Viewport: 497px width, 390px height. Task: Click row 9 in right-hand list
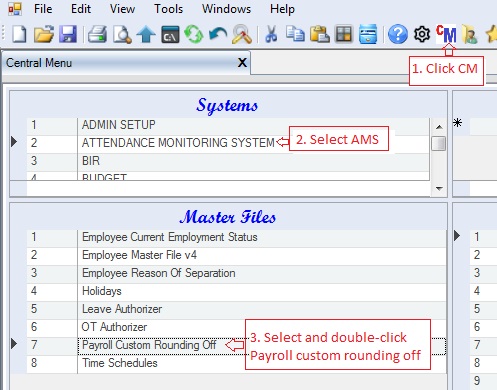coord(477,381)
